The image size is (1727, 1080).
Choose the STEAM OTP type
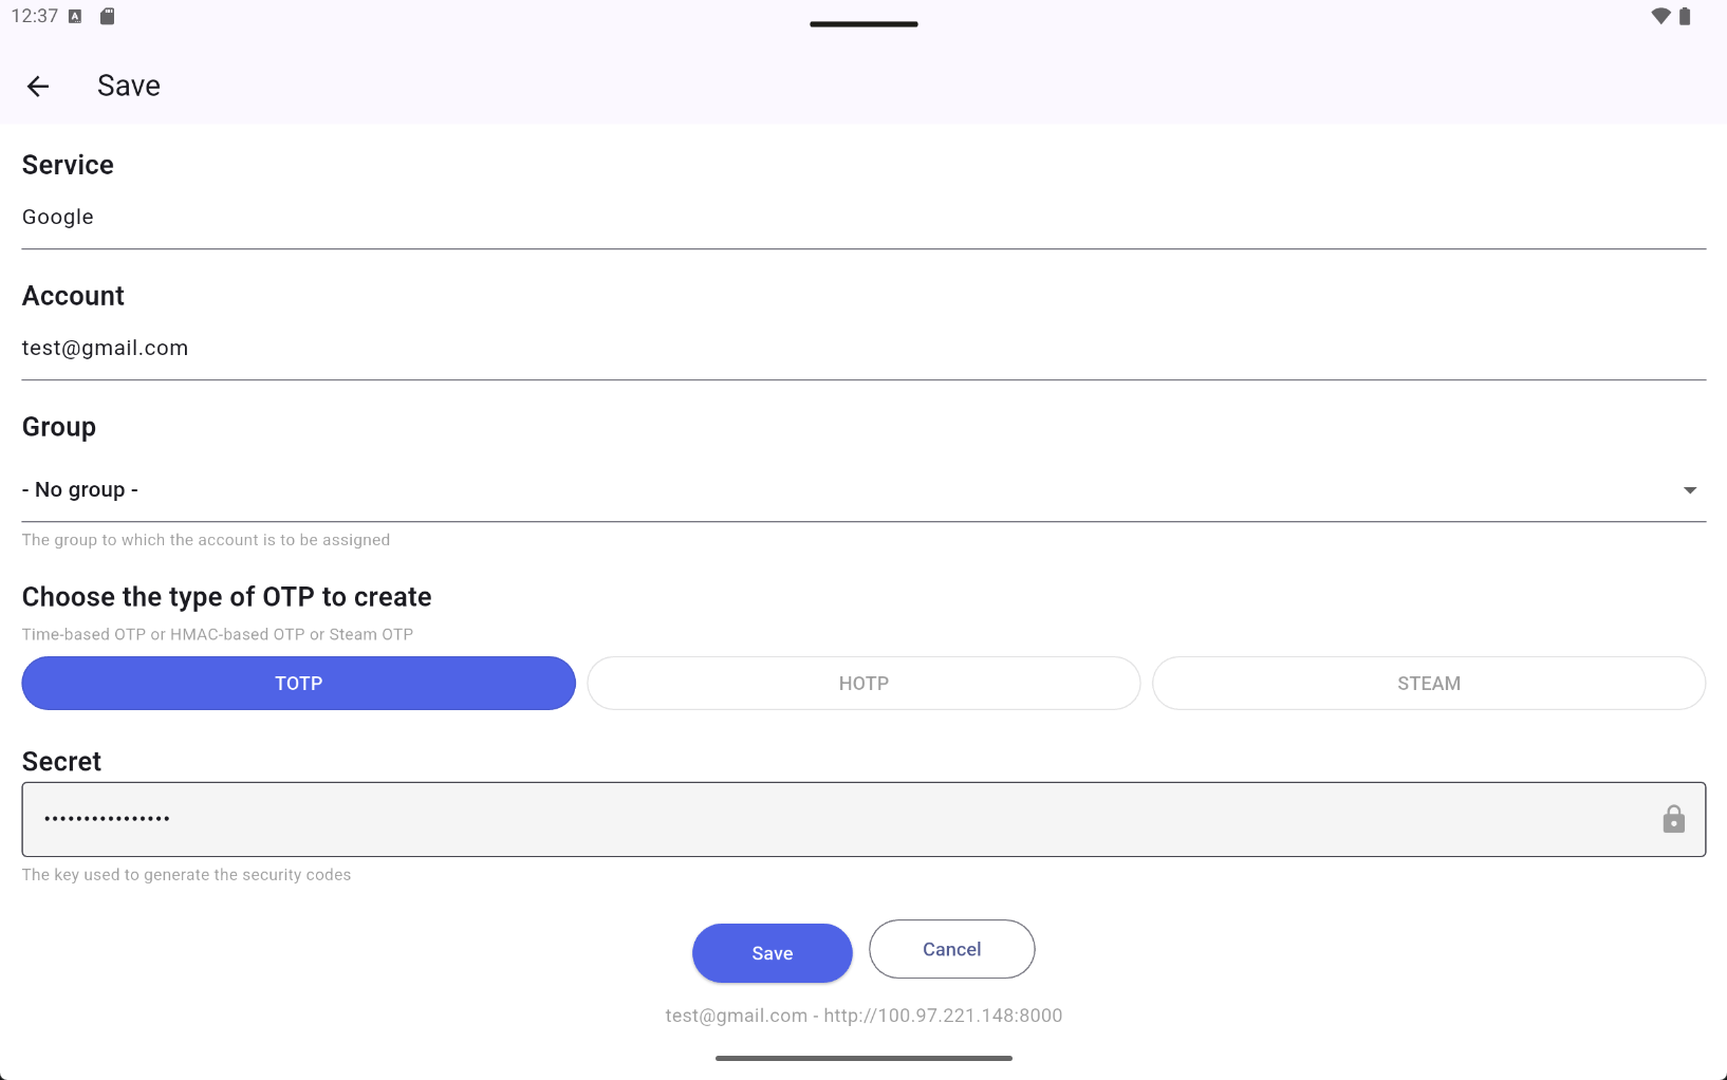click(x=1428, y=683)
